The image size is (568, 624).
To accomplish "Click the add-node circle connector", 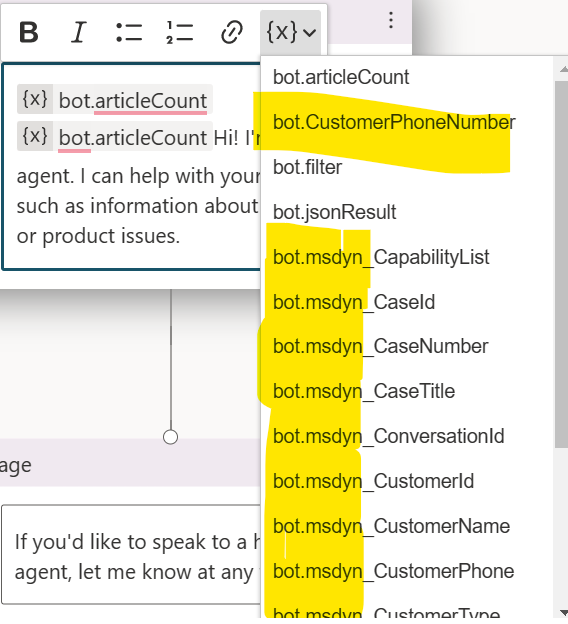I will [x=170, y=437].
